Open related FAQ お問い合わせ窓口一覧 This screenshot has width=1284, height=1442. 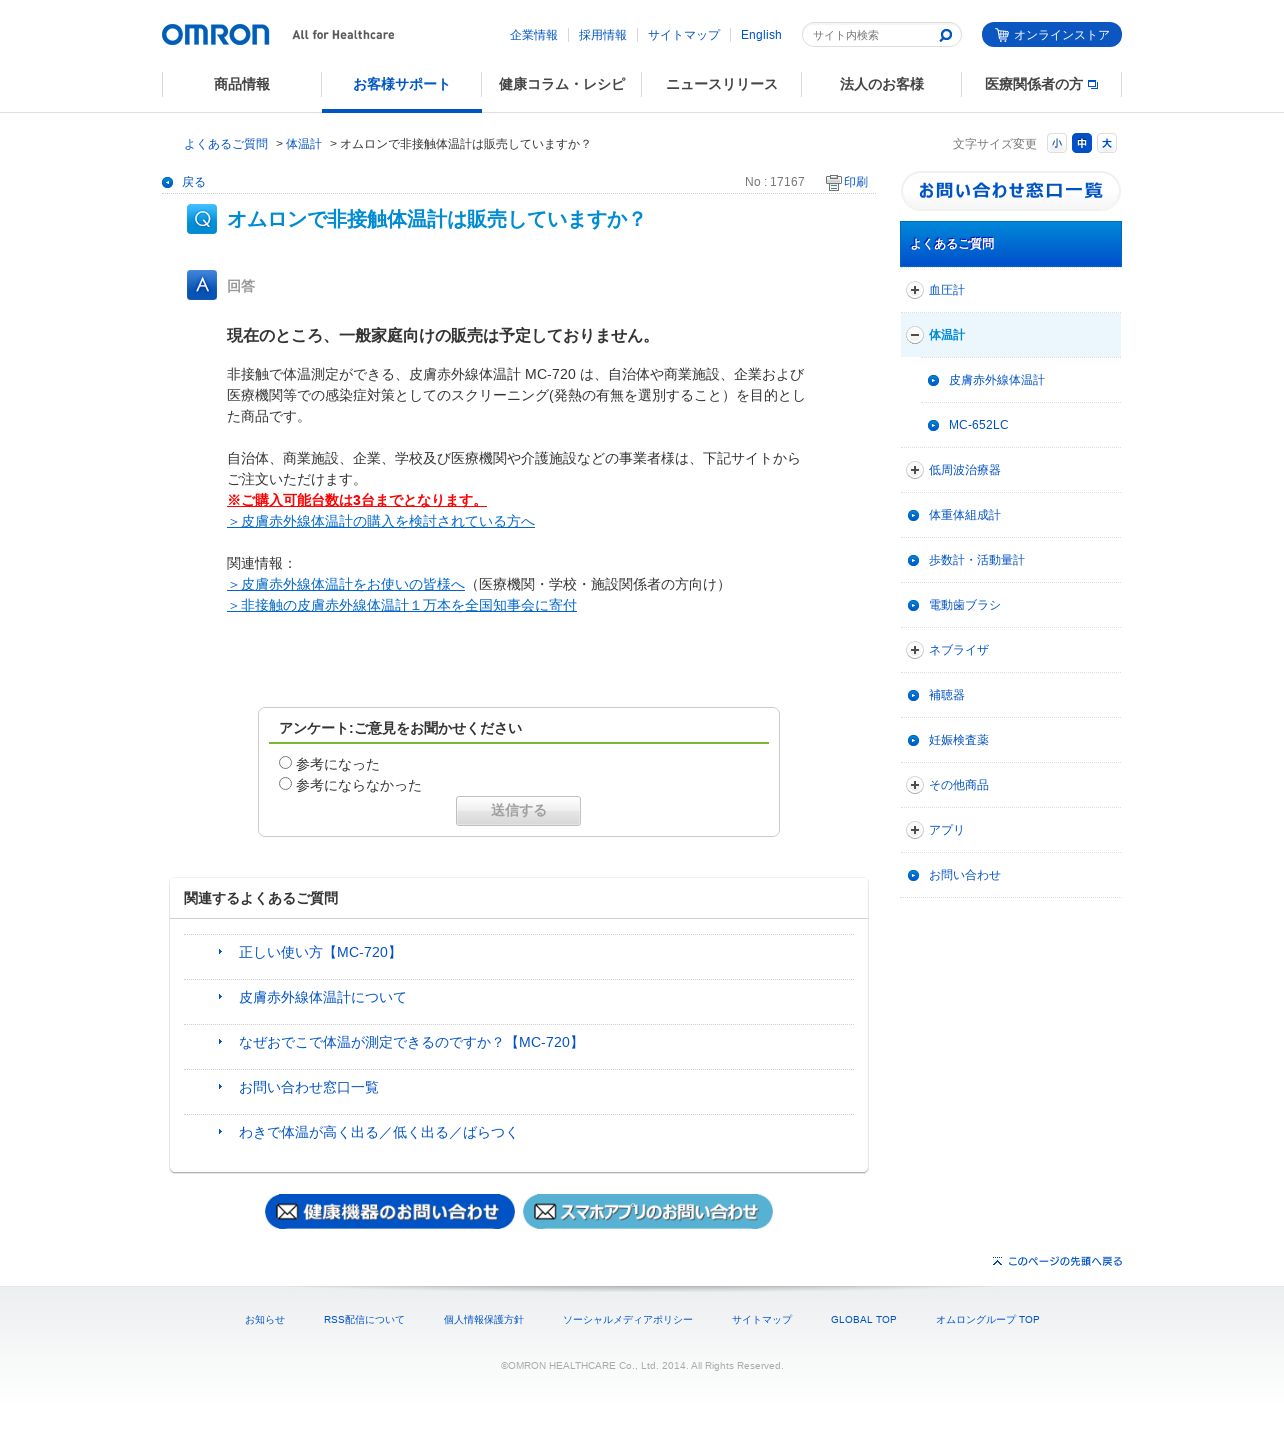pyautogui.click(x=309, y=1087)
